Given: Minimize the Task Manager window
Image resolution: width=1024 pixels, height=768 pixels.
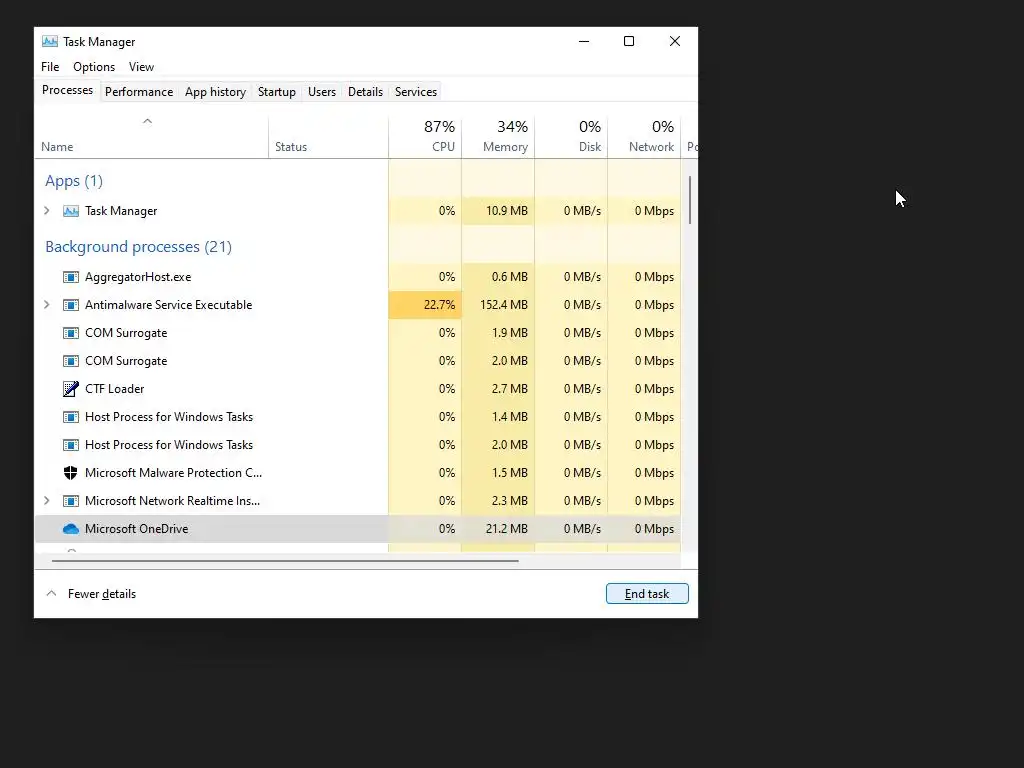Looking at the screenshot, I should pyautogui.click(x=584, y=41).
